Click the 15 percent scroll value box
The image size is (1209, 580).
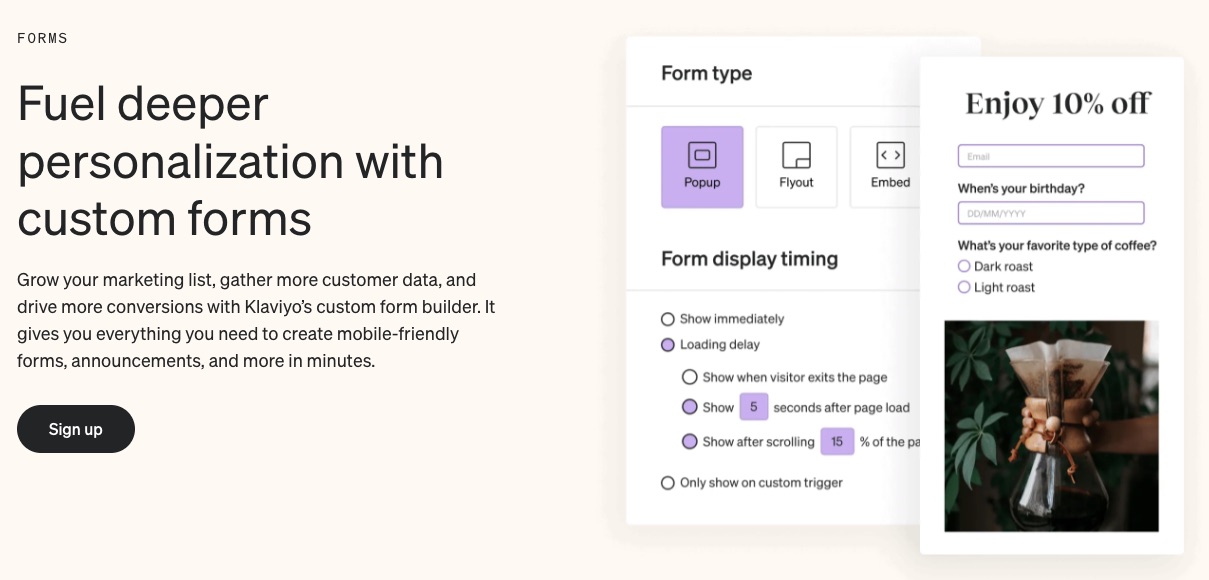(837, 441)
